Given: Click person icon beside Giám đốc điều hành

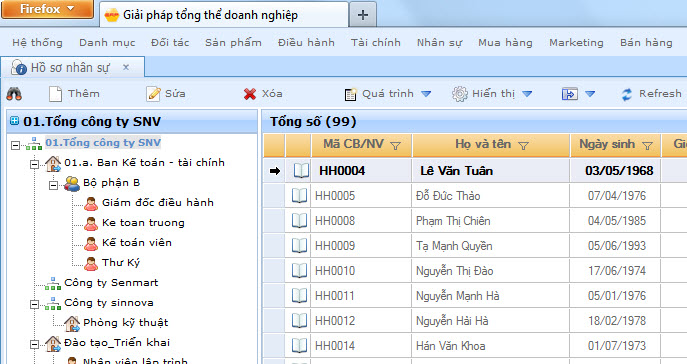Looking at the screenshot, I should 91,203.
